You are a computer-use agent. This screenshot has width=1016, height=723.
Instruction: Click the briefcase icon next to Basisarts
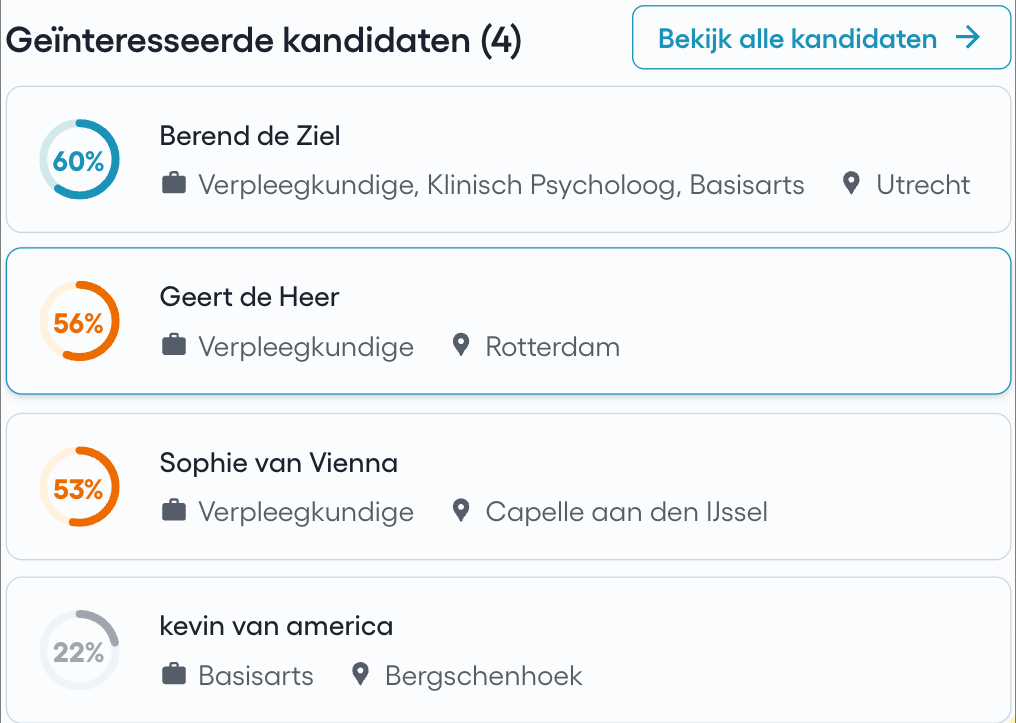(174, 675)
